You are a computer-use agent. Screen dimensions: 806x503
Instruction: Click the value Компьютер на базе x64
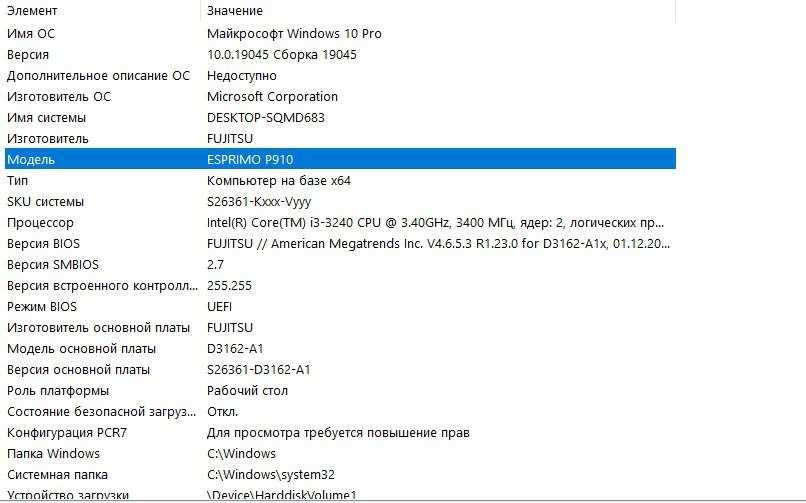279,181
